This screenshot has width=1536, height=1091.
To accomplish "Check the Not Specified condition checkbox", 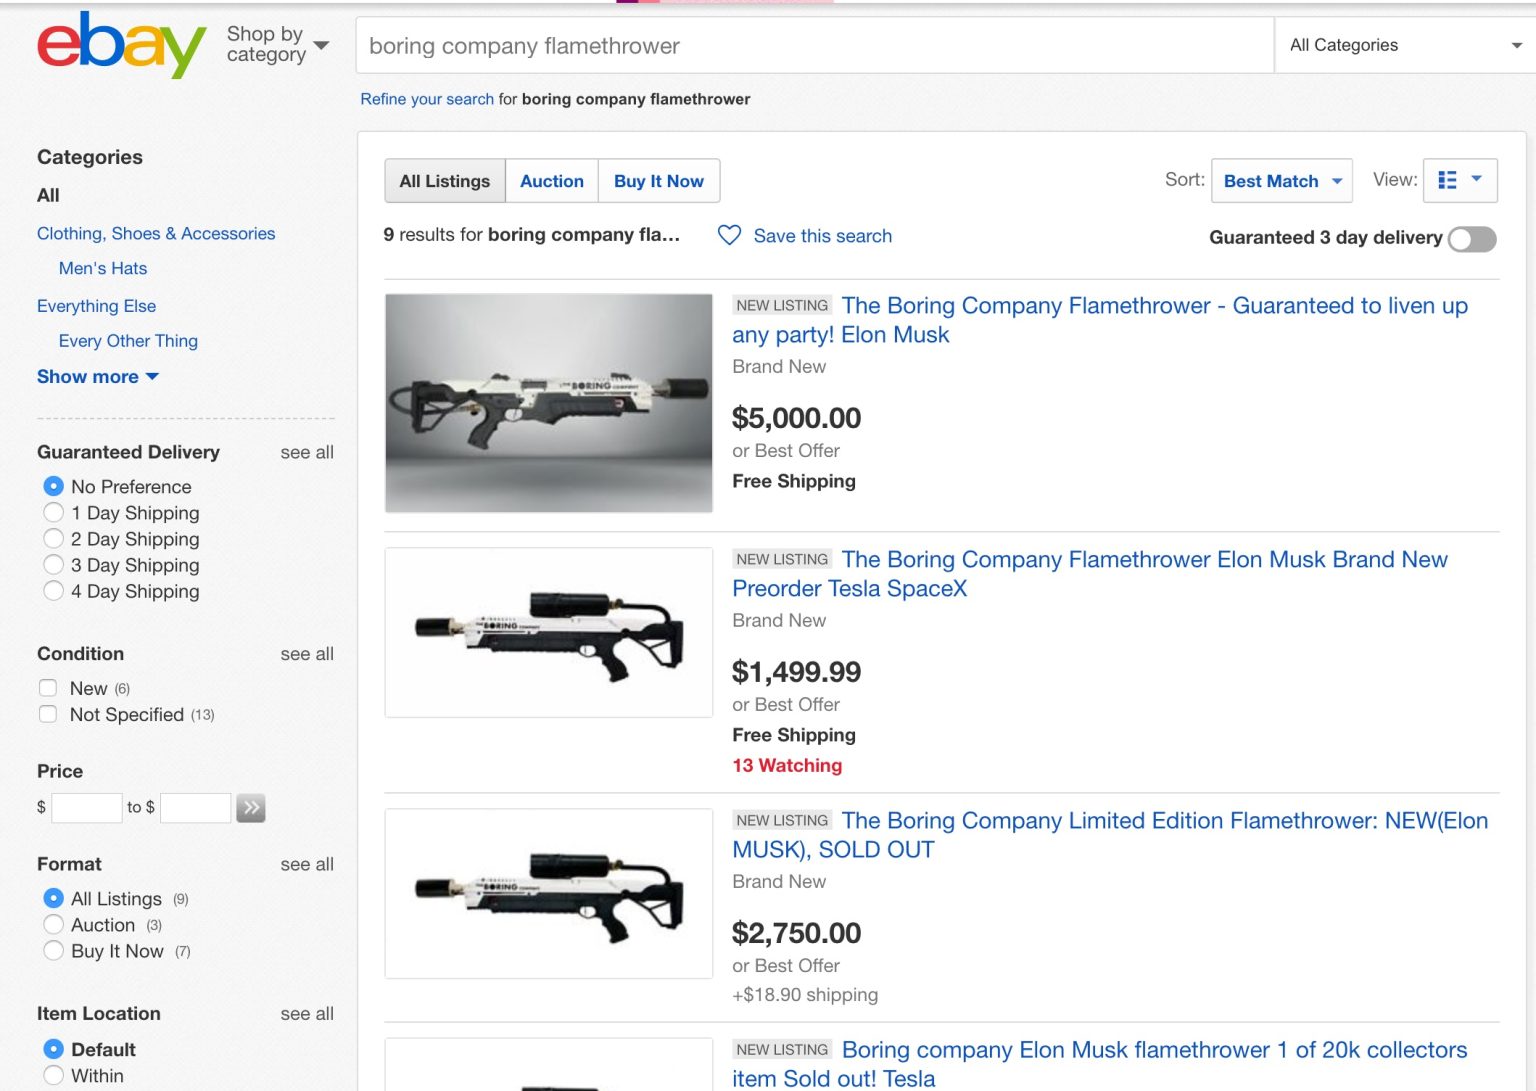I will click(x=48, y=714).
